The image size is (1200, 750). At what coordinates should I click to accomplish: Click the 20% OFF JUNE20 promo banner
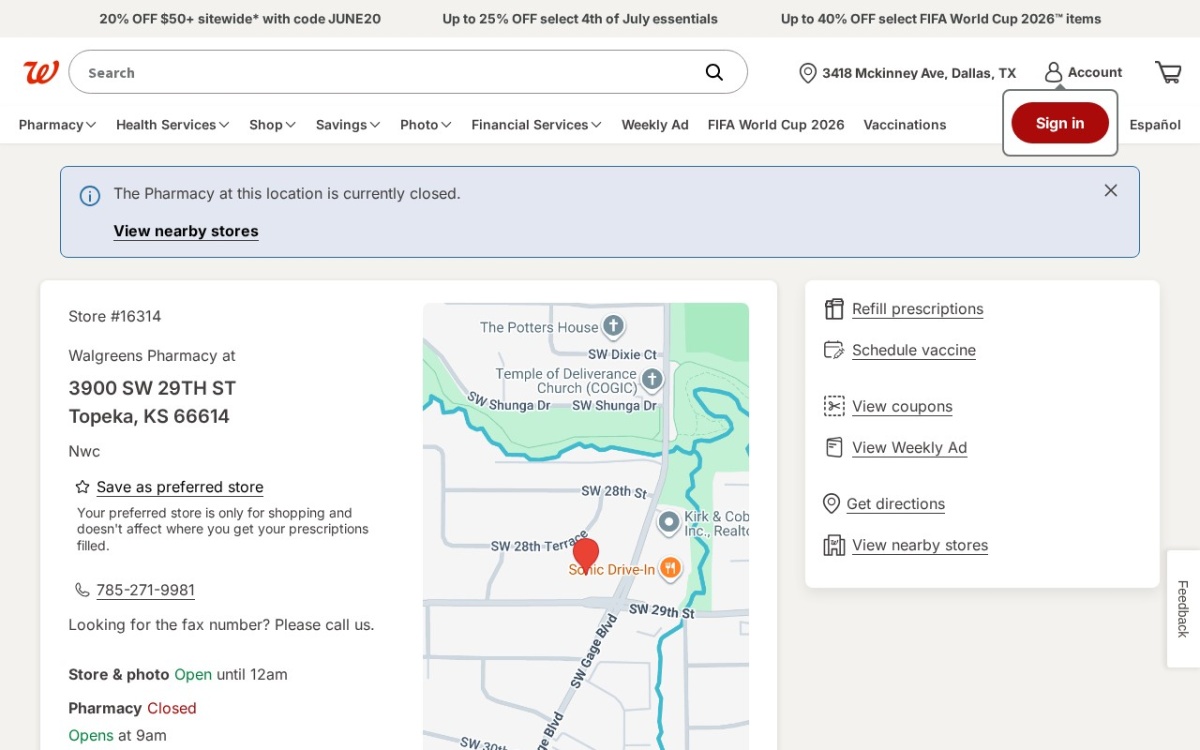coord(240,19)
